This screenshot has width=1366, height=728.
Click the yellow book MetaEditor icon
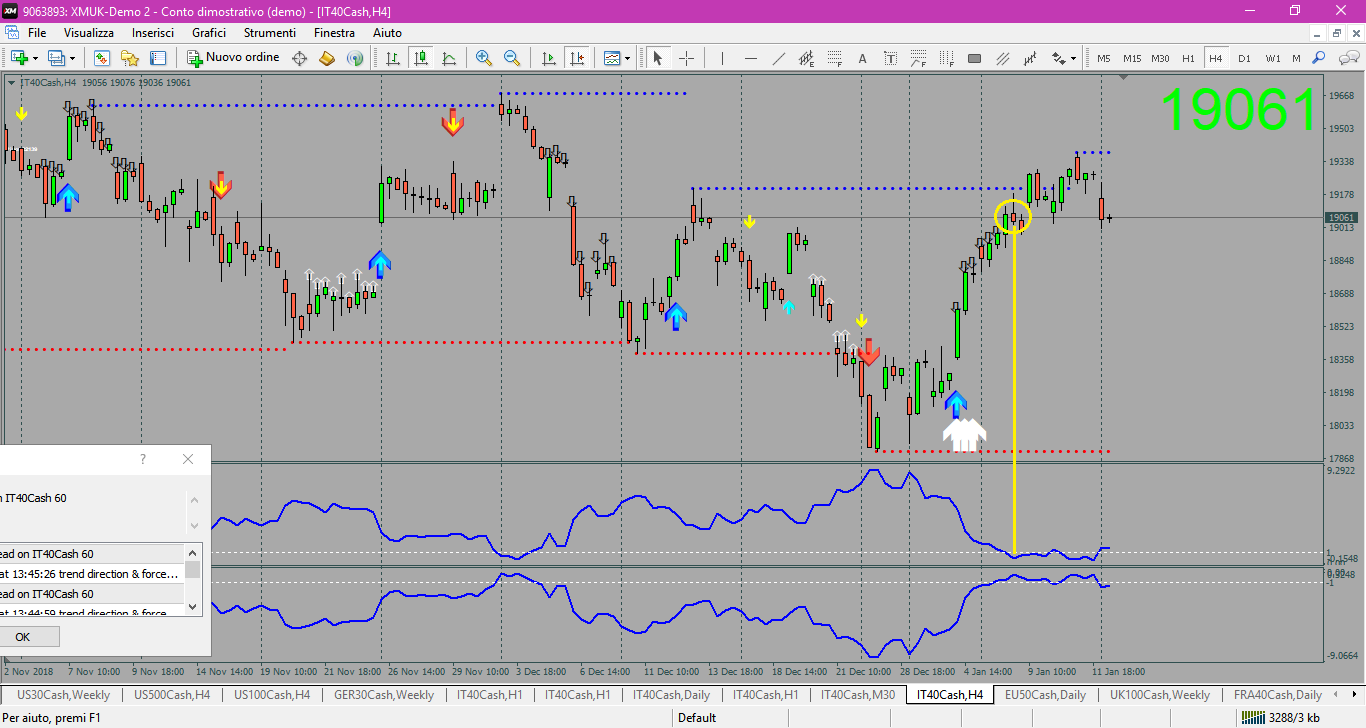coord(326,58)
